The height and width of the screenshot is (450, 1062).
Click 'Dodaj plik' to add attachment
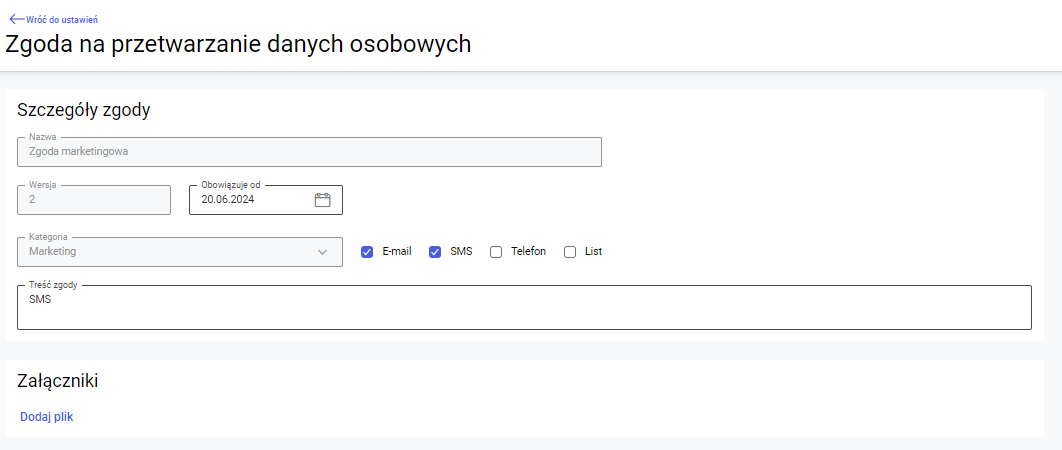coord(47,417)
